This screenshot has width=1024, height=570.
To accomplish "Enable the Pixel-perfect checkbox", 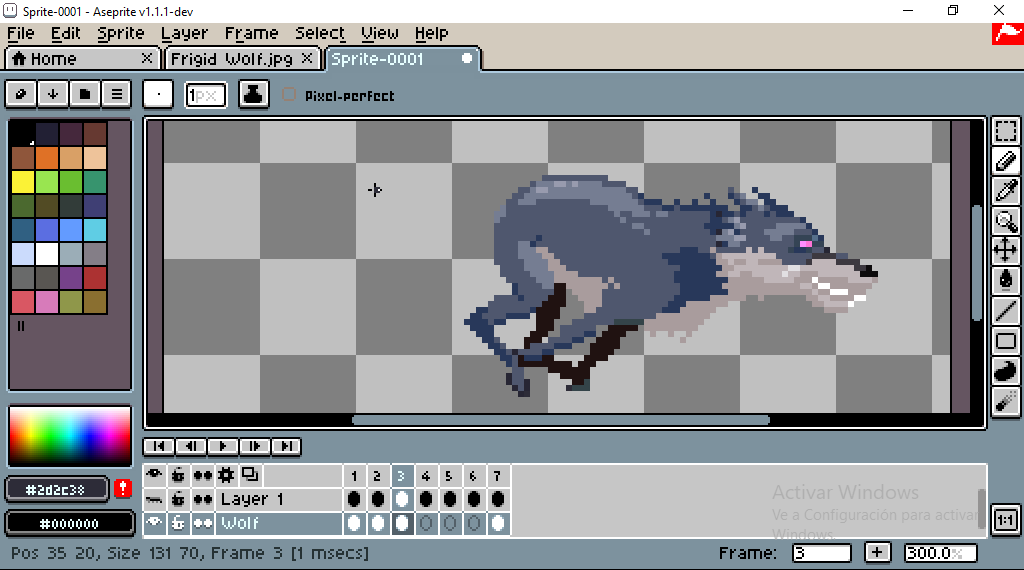I will [289, 95].
